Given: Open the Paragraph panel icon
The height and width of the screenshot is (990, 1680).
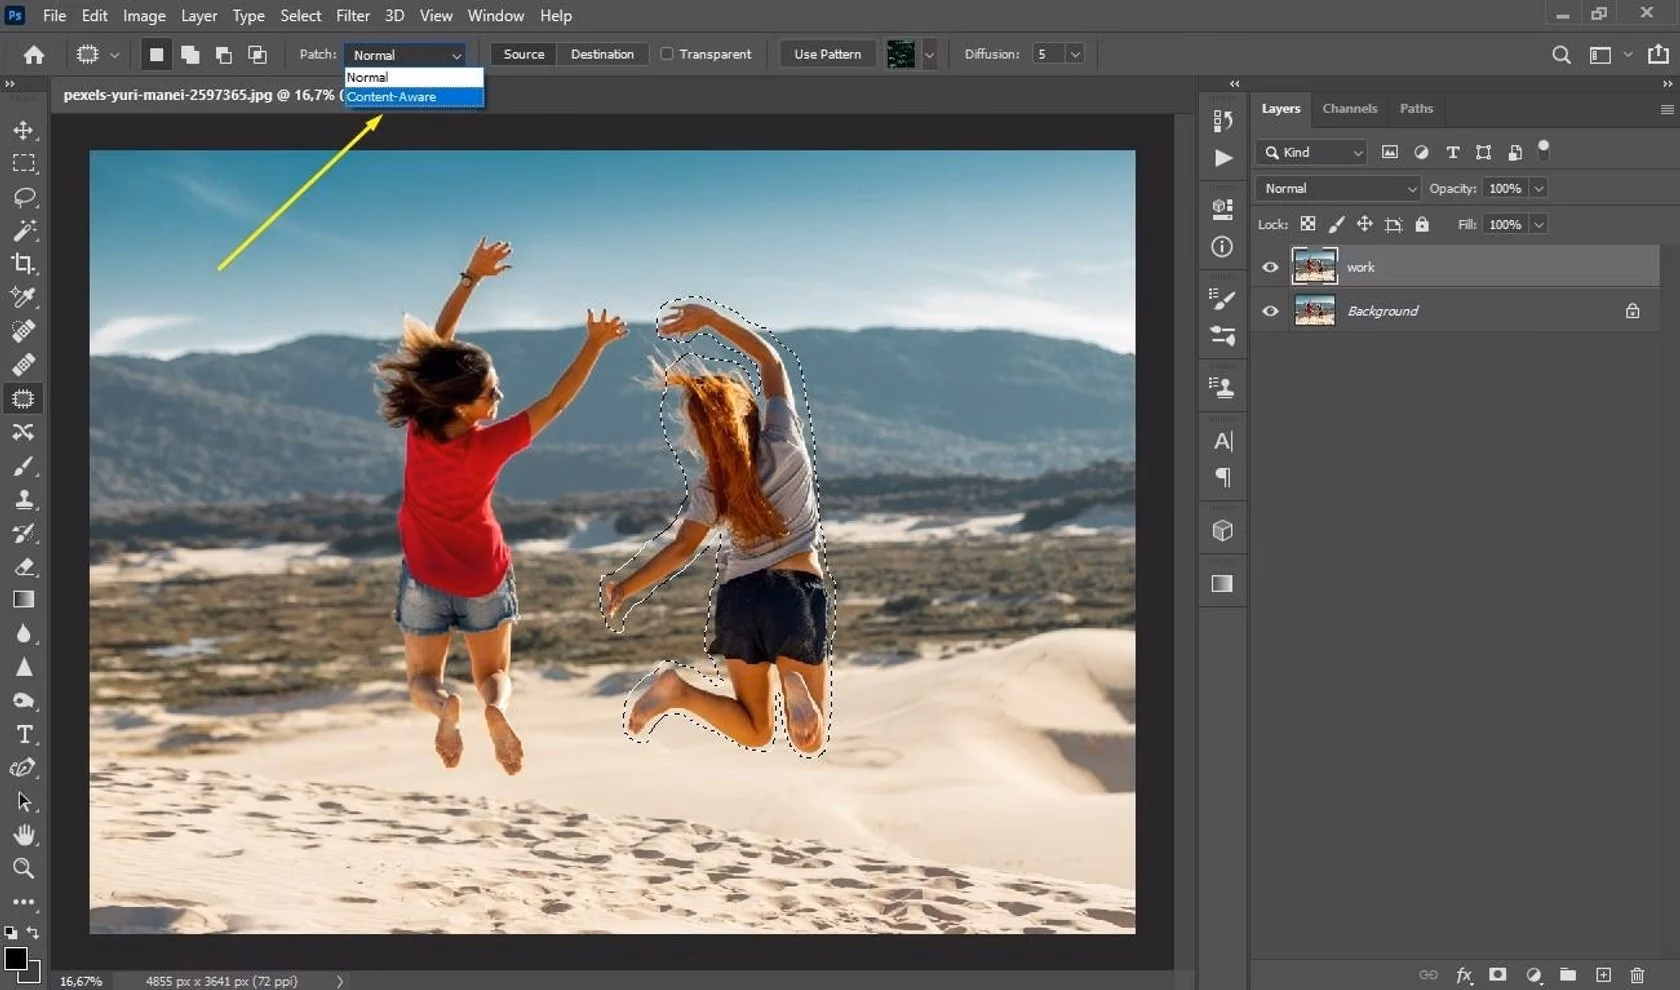Looking at the screenshot, I should pos(1222,477).
